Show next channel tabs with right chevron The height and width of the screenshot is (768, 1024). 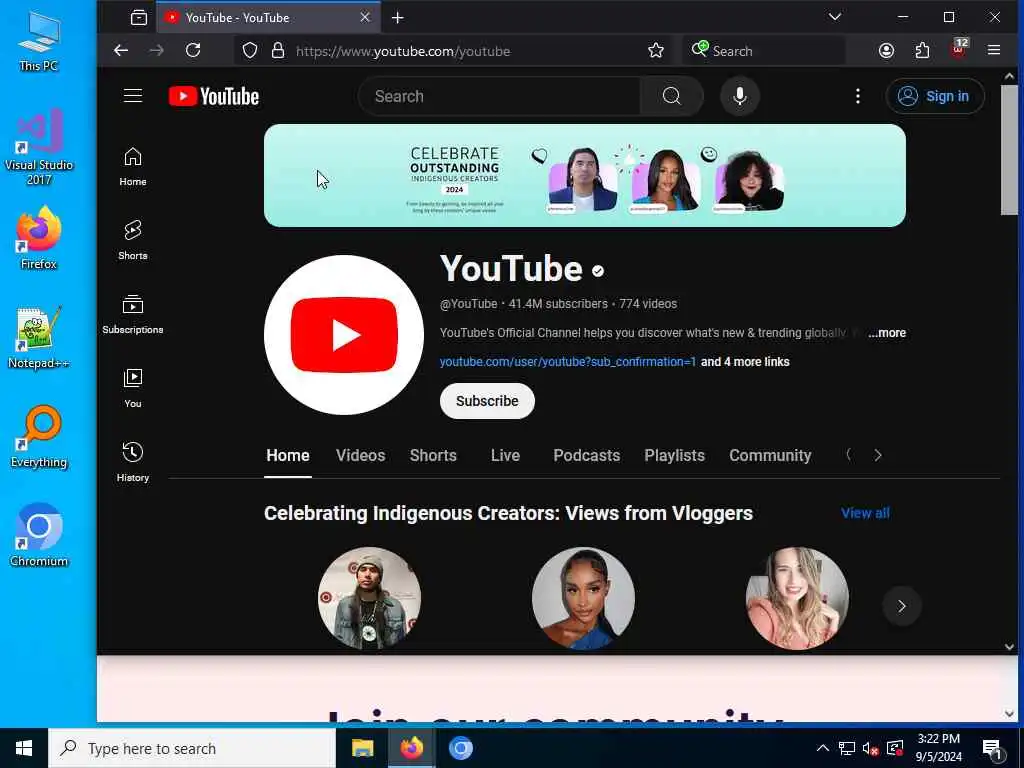(x=878, y=455)
